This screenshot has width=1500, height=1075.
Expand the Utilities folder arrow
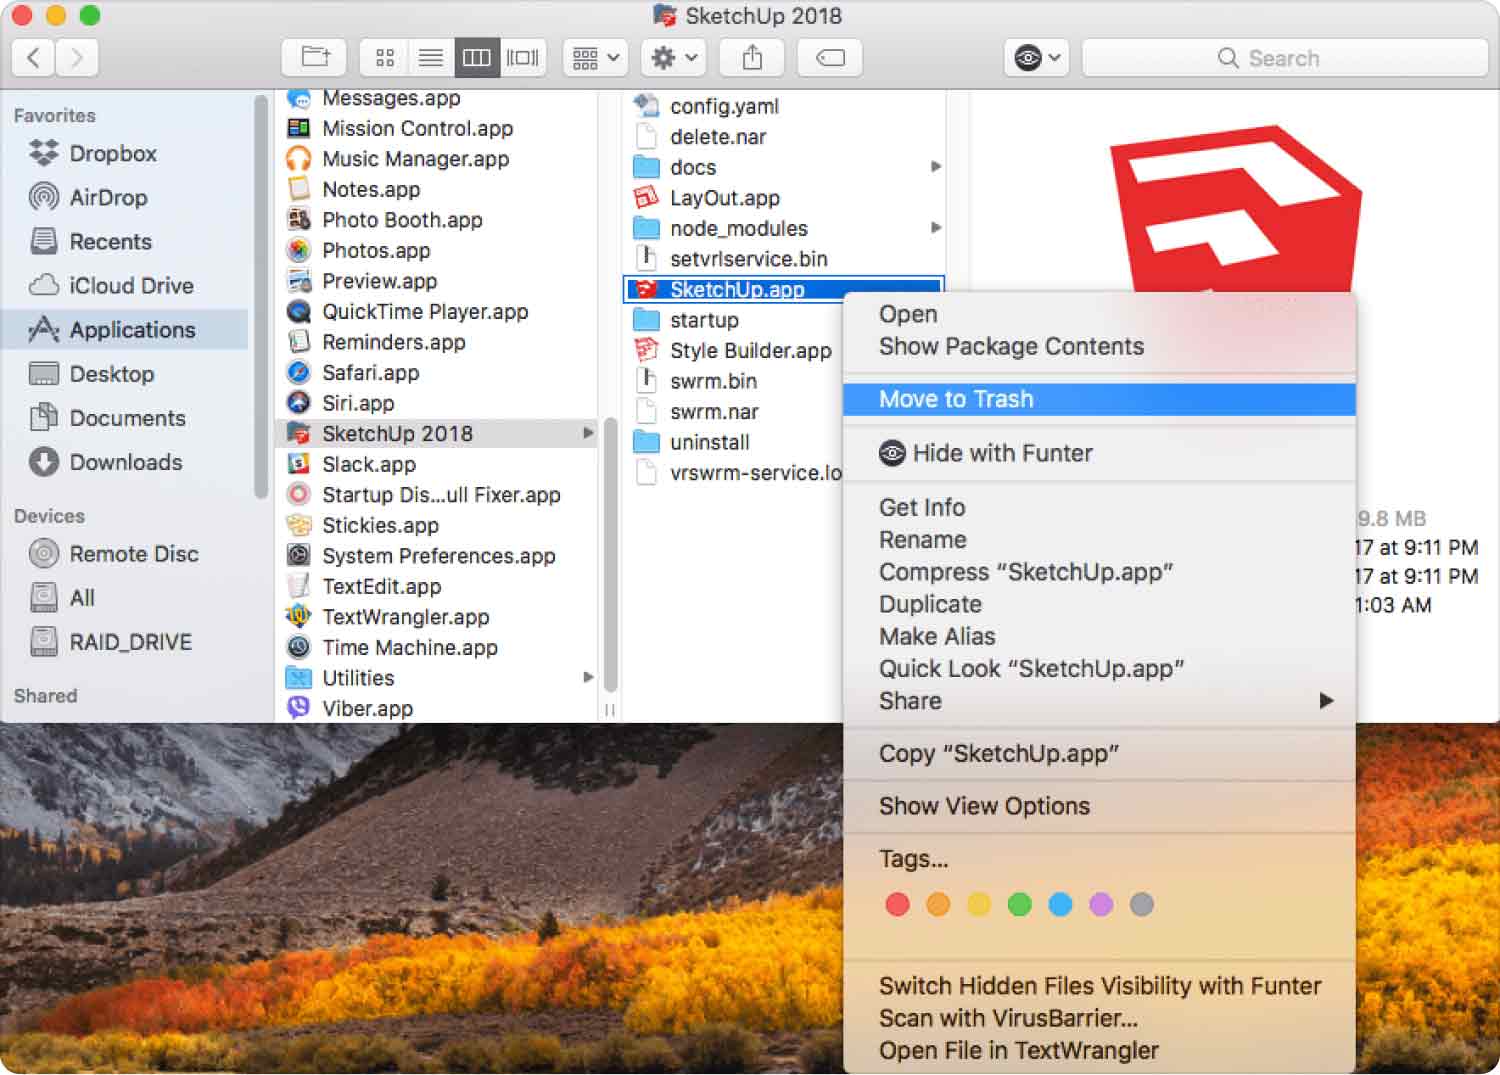point(588,677)
